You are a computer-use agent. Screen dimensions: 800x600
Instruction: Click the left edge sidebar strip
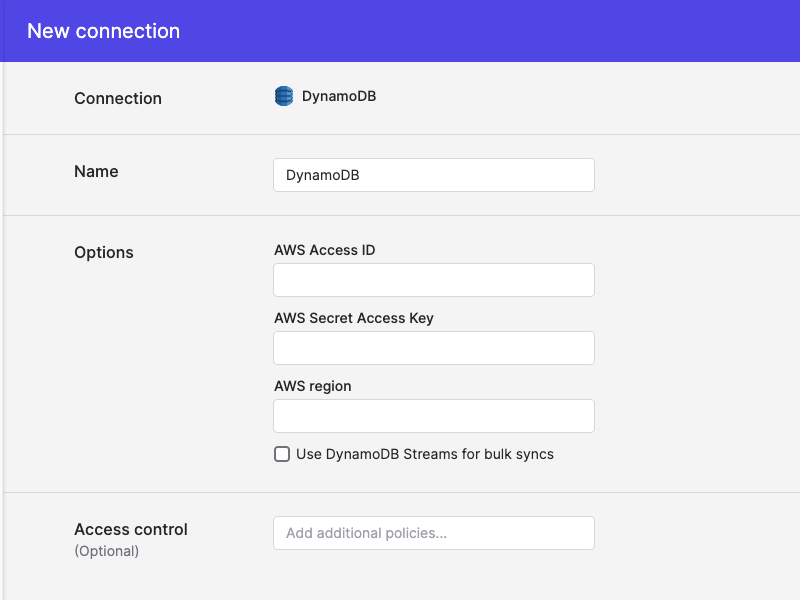click(2, 331)
